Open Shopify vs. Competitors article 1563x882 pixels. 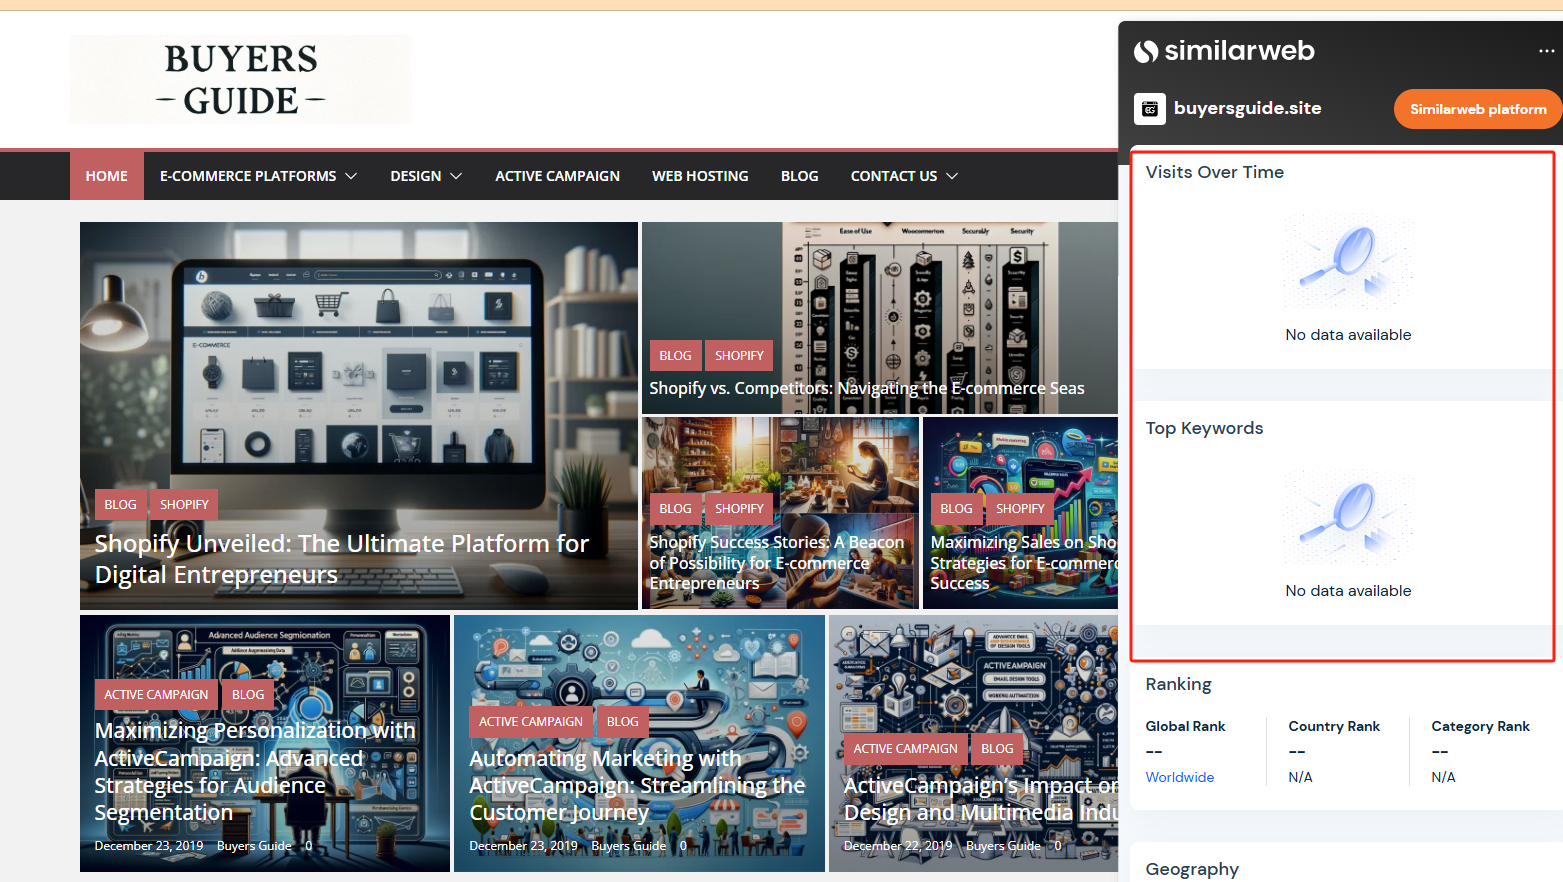(x=866, y=388)
